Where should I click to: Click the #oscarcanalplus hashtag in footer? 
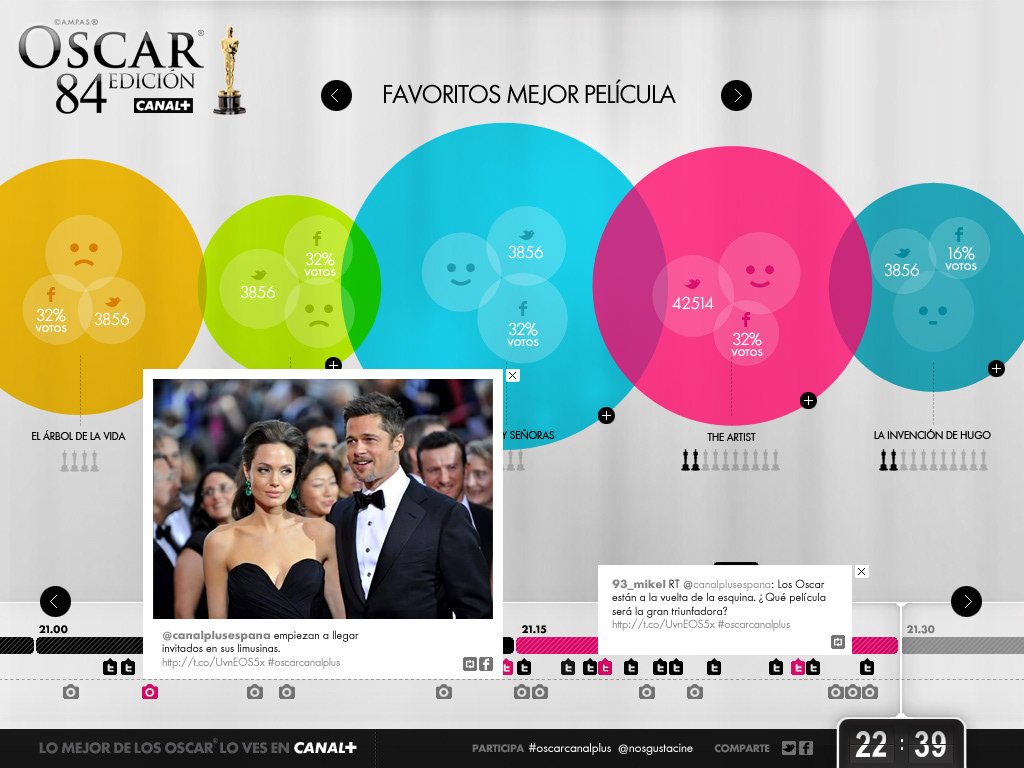click(x=570, y=748)
